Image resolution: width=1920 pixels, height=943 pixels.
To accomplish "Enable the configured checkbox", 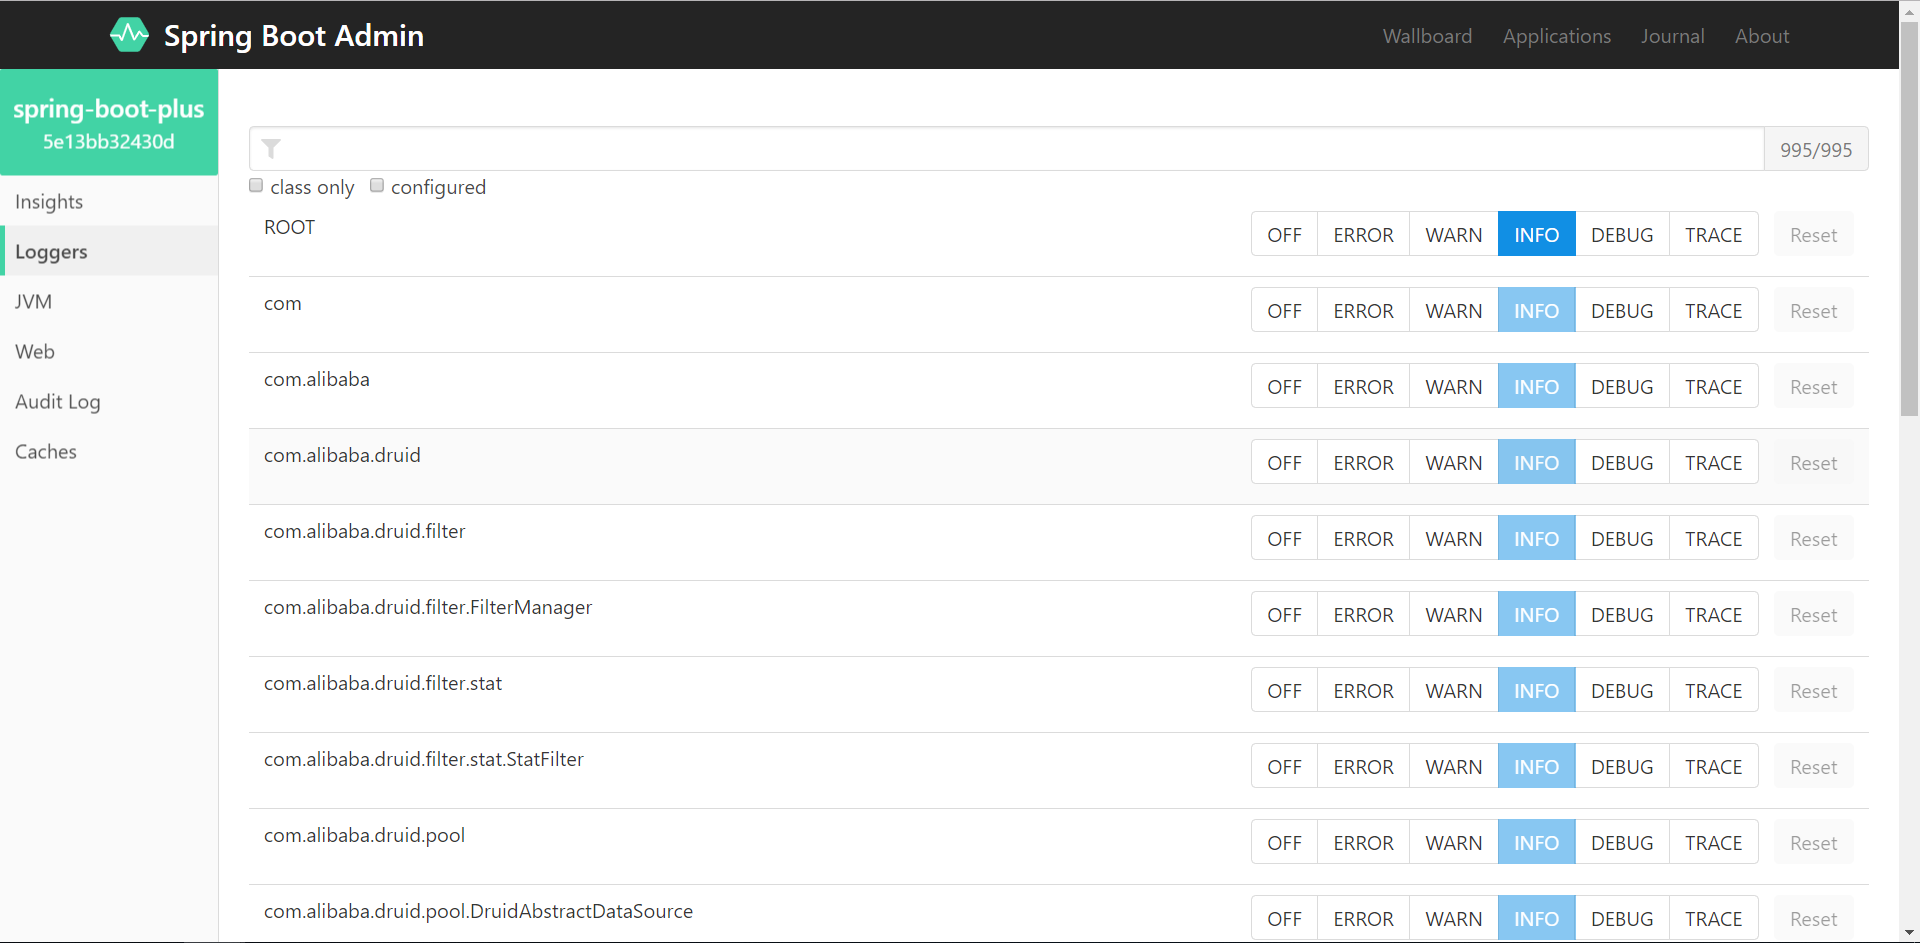I will 377,186.
